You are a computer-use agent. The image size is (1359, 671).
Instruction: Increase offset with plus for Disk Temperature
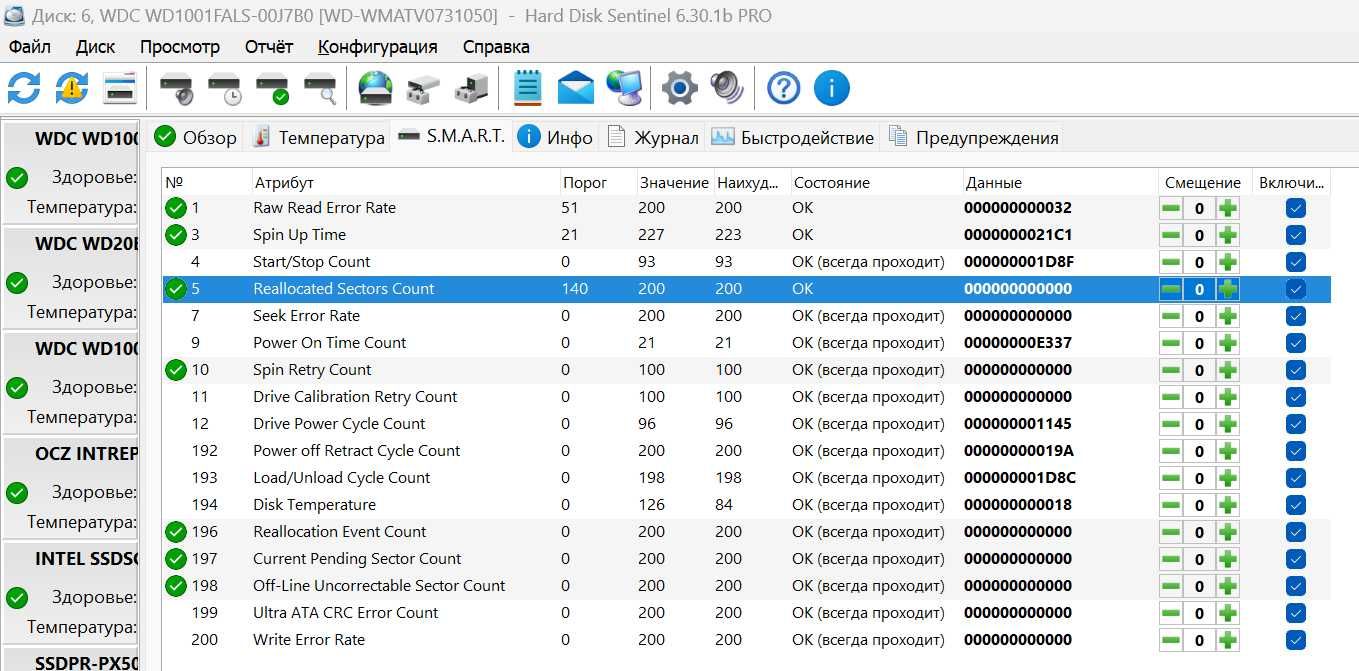point(1228,505)
